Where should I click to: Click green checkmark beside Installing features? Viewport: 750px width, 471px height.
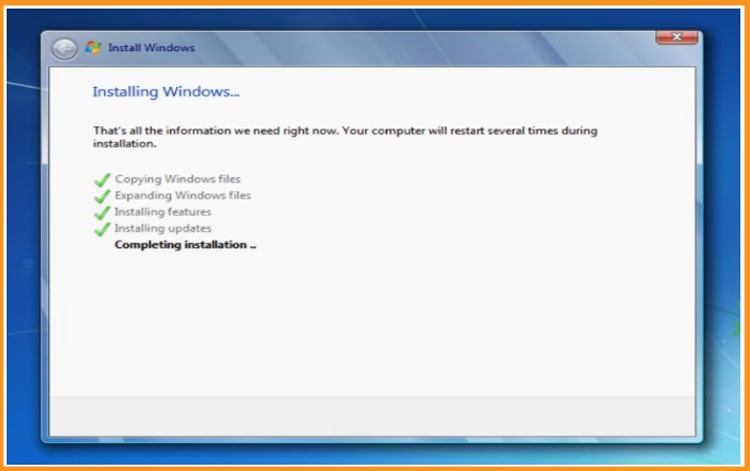coord(102,212)
